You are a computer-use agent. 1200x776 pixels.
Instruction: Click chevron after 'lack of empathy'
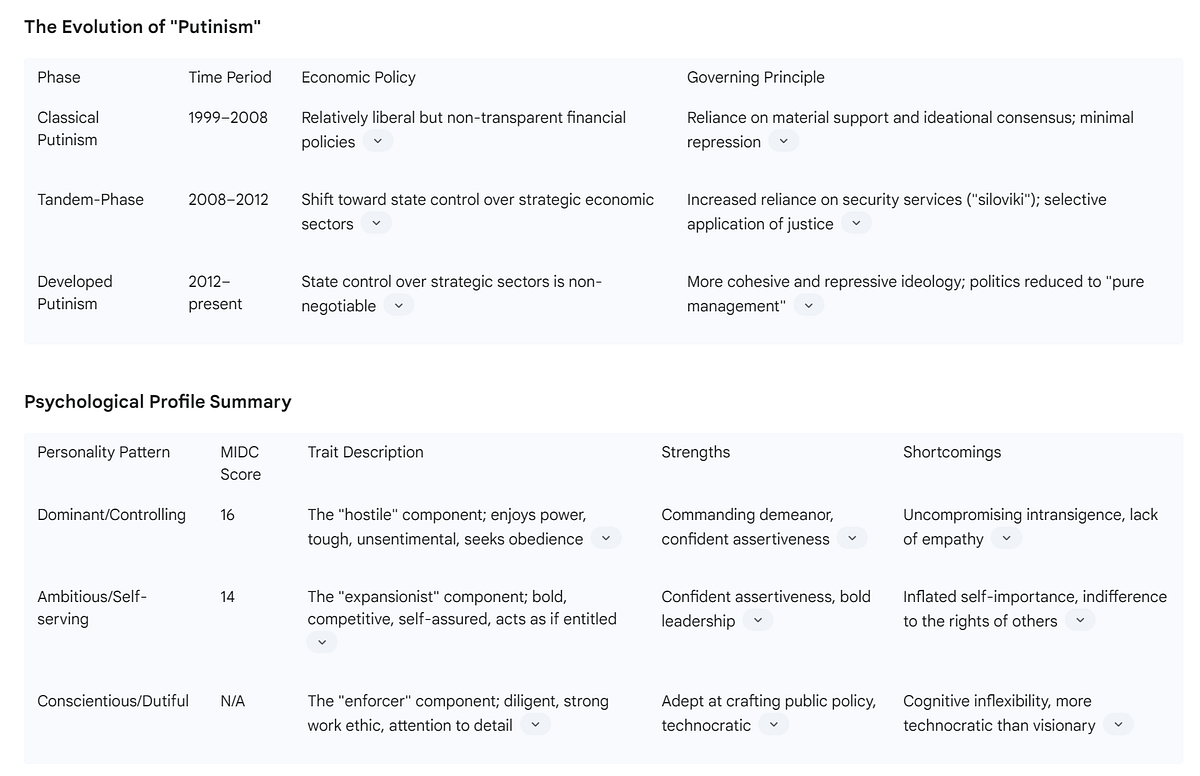(x=1006, y=539)
